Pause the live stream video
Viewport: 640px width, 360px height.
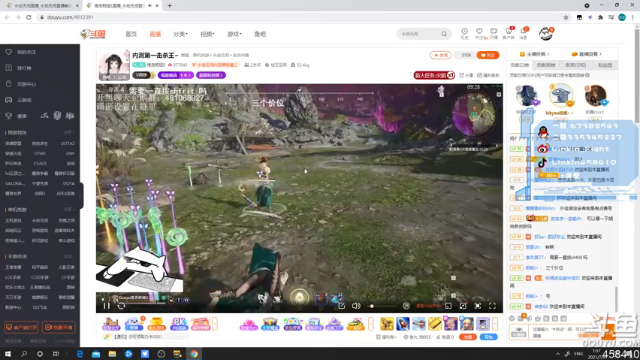pos(107,306)
